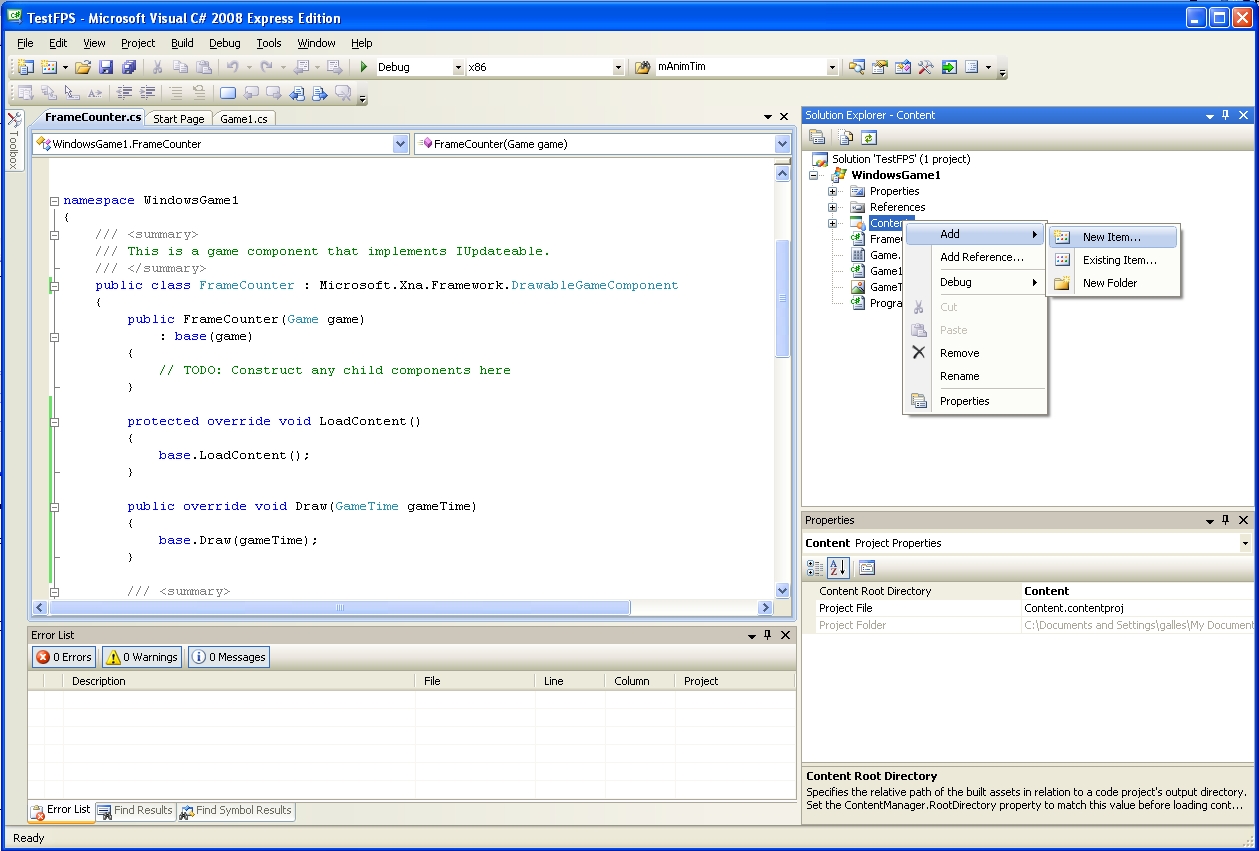The height and width of the screenshot is (851, 1259).
Task: Select Add Reference... in the context menu
Action: [975, 257]
